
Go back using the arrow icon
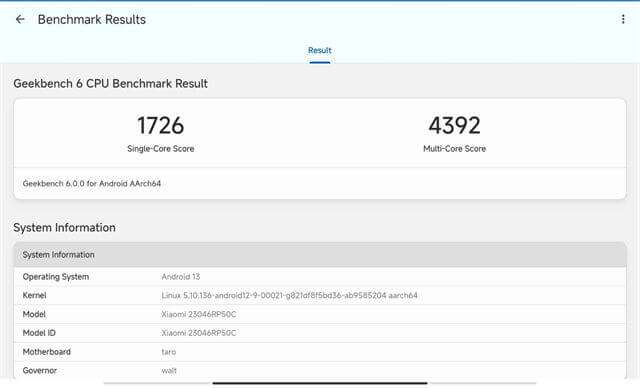coord(20,19)
